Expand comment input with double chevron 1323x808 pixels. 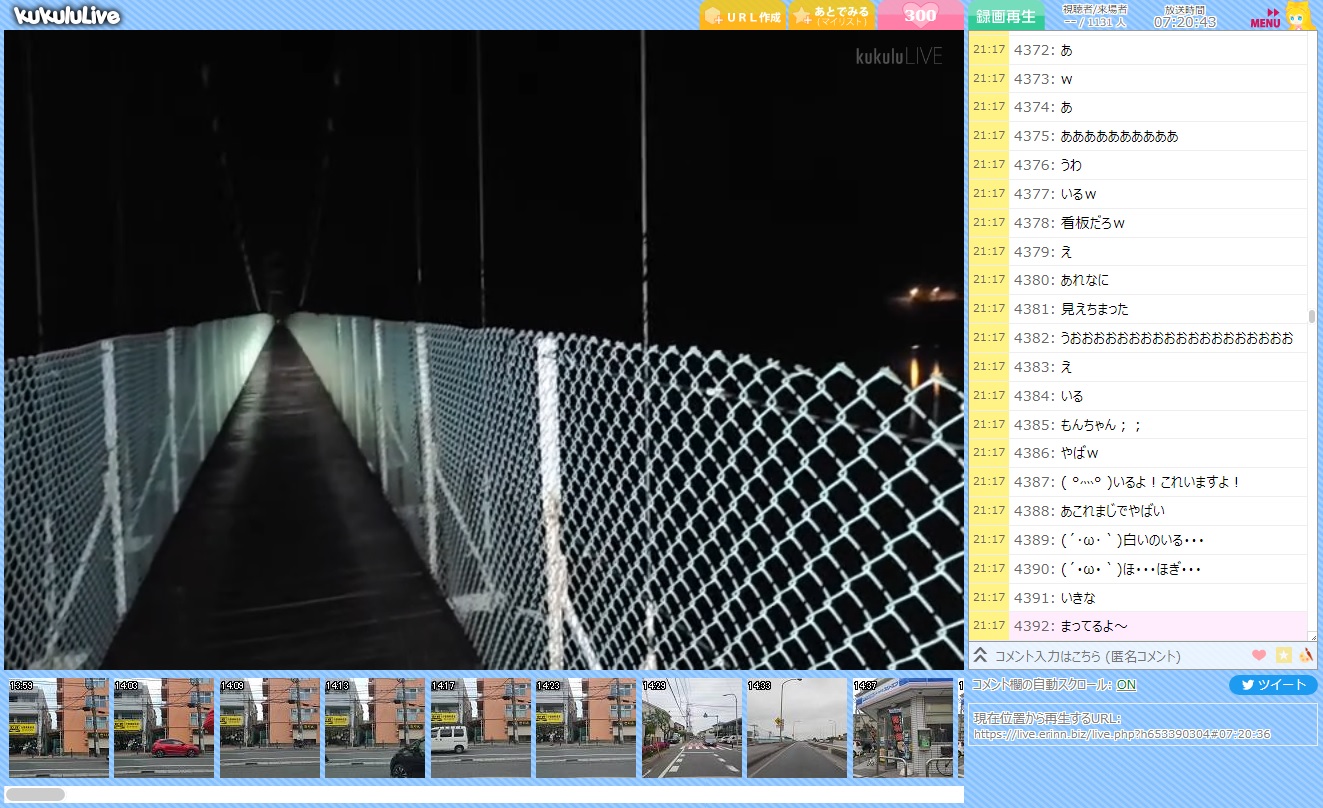point(981,655)
